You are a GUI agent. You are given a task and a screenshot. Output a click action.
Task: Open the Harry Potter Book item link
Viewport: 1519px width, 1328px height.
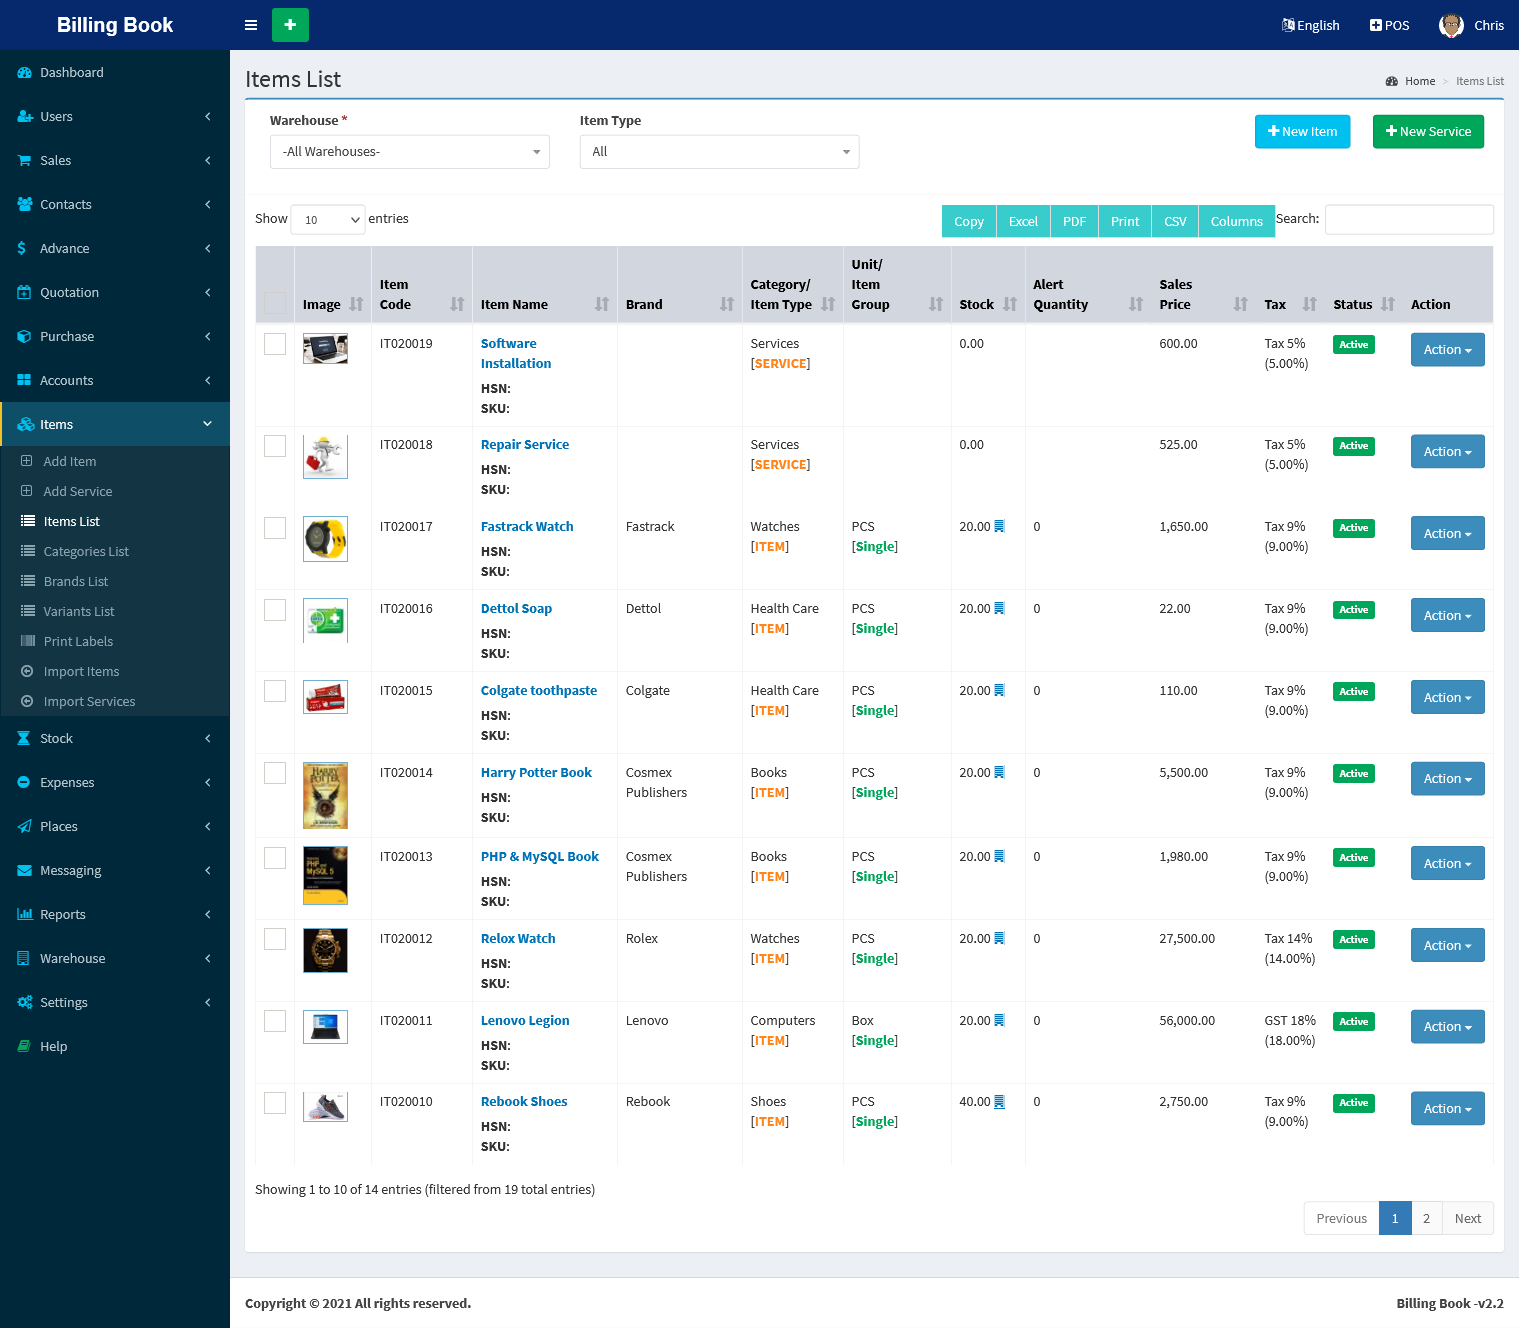pos(536,773)
